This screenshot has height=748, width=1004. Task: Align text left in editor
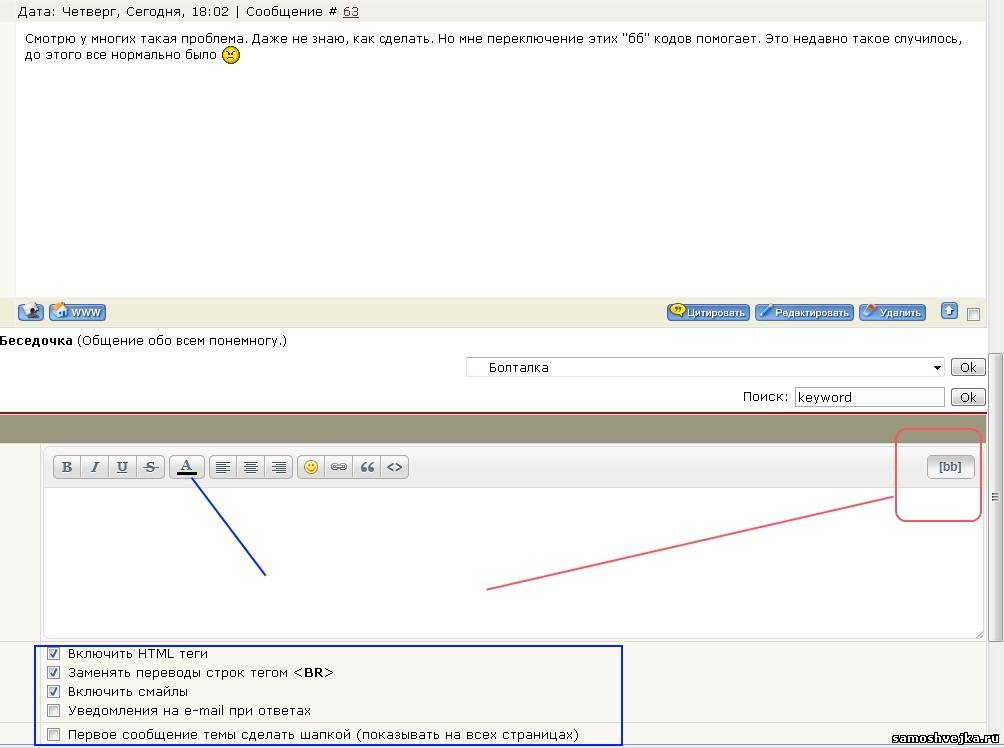point(223,467)
